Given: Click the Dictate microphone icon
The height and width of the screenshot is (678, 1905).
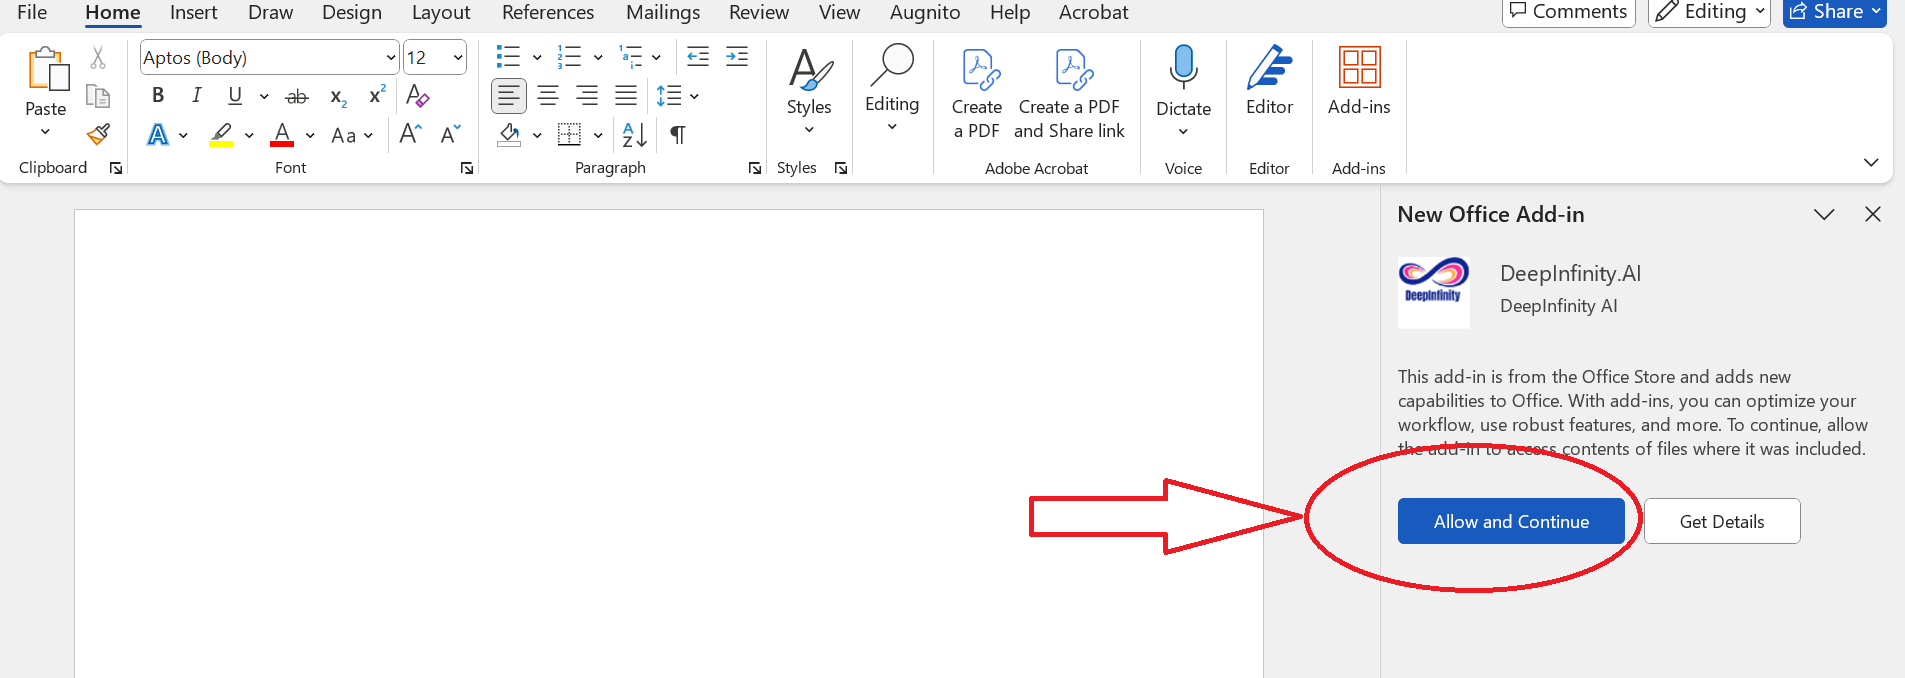Looking at the screenshot, I should point(1183,68).
